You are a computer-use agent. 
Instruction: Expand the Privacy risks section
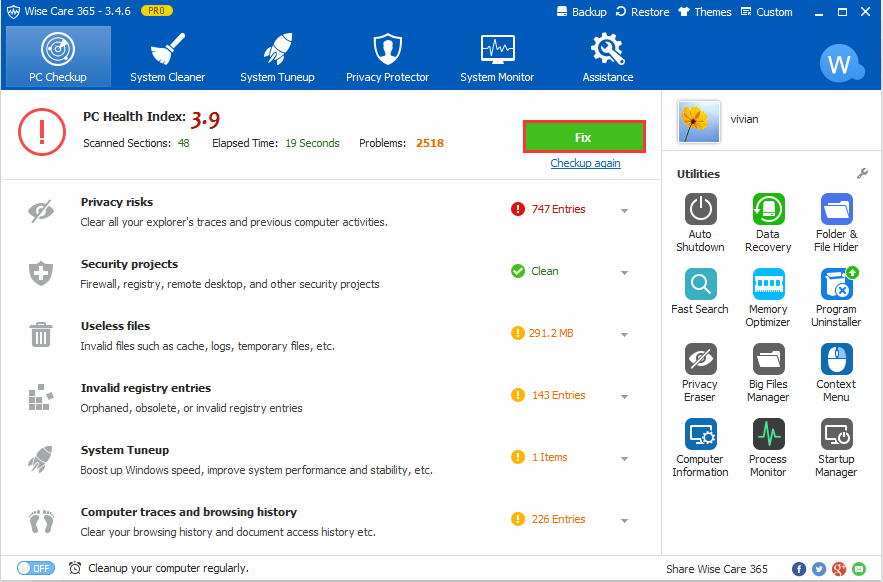(x=625, y=211)
